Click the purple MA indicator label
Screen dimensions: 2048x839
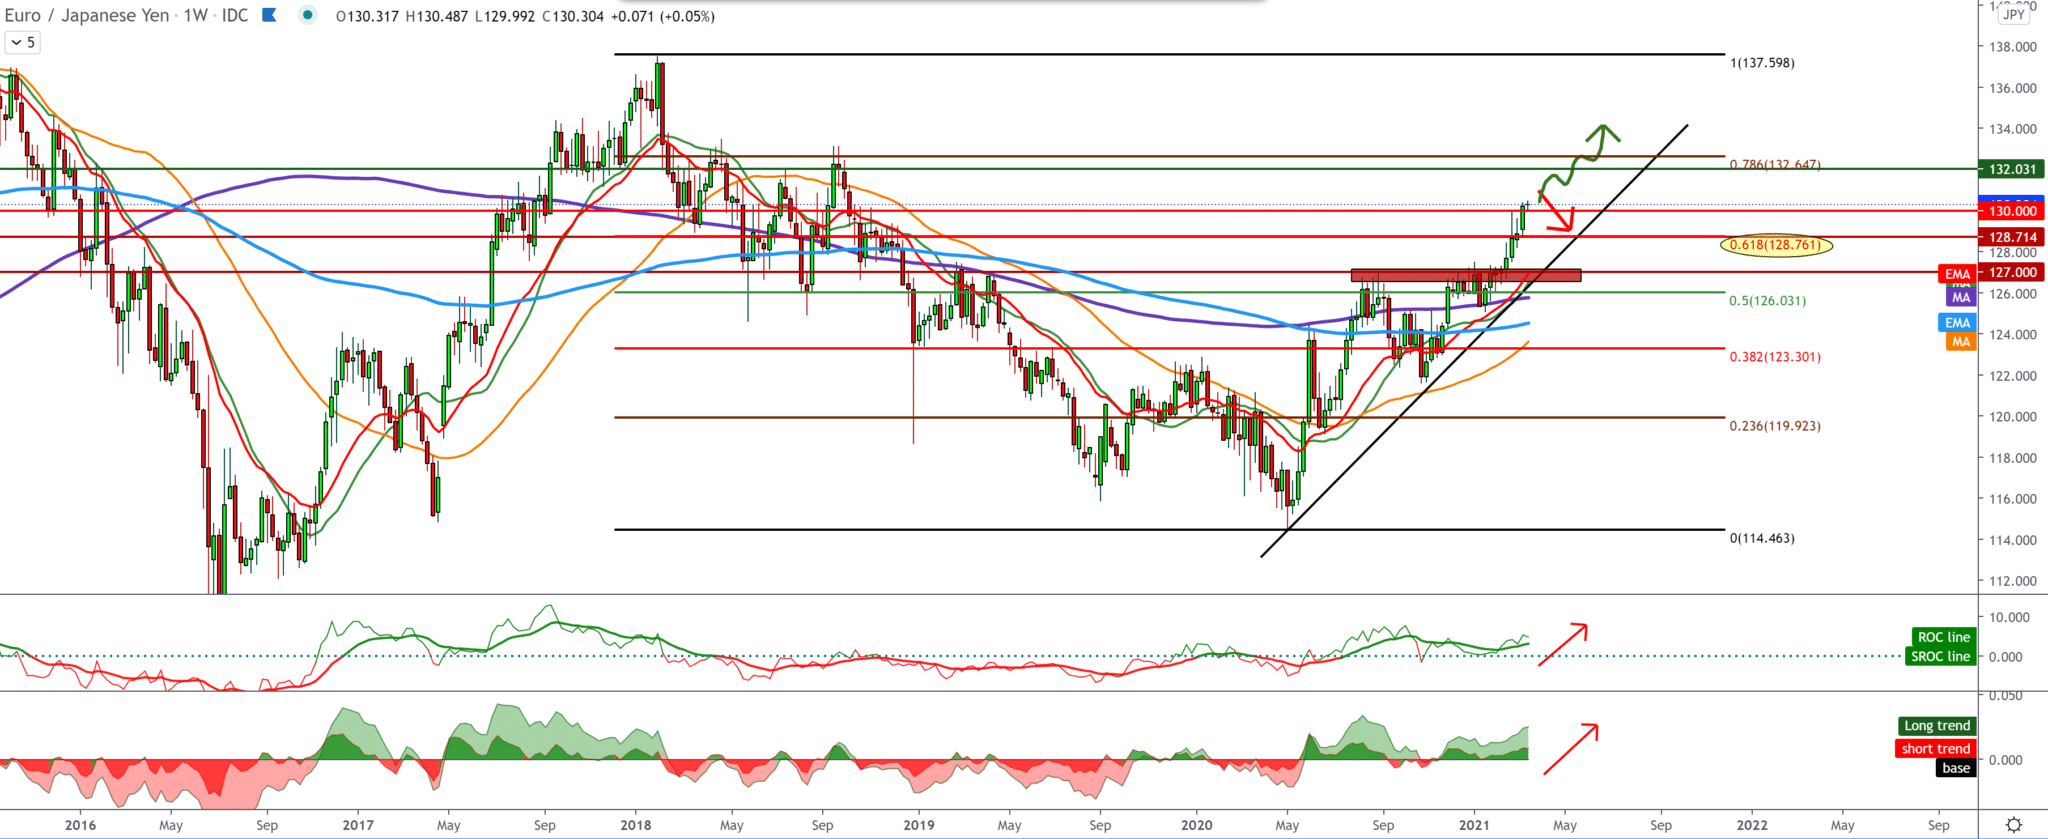pos(1961,297)
